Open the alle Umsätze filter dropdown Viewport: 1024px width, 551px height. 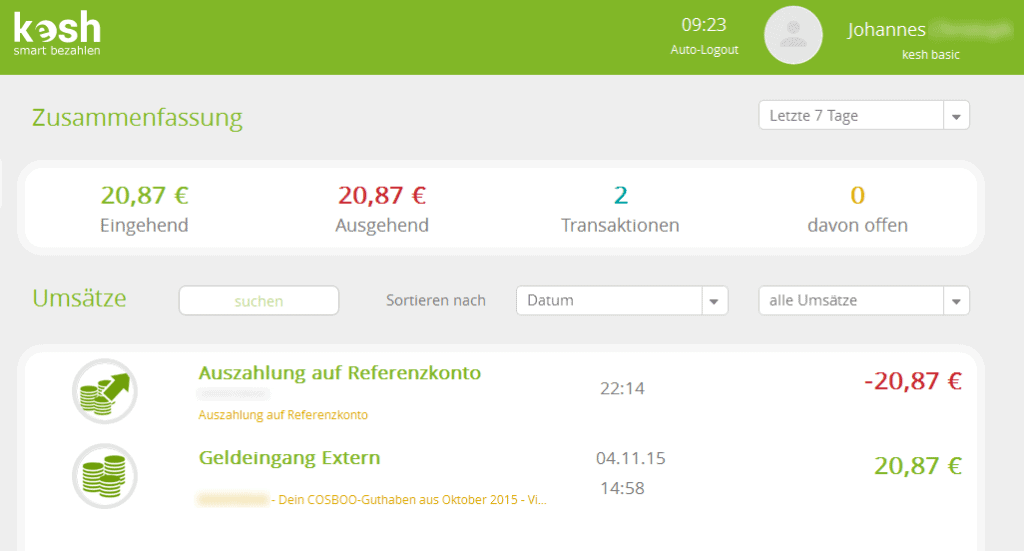pos(864,300)
